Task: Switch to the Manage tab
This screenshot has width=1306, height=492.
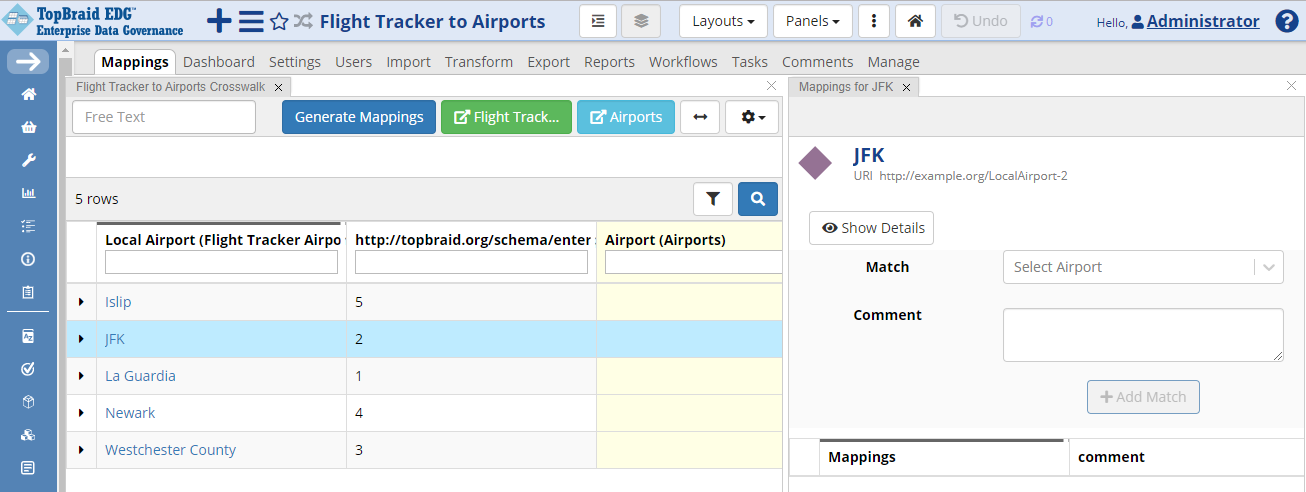Action: (894, 62)
